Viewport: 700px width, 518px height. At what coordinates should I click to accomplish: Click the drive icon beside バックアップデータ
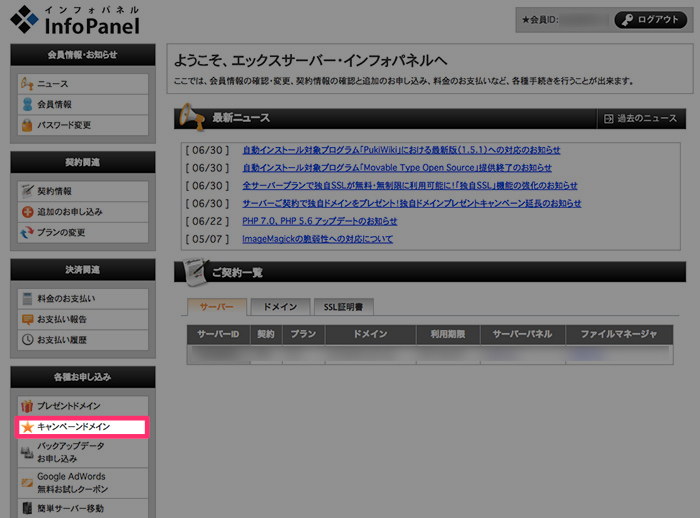click(27, 452)
